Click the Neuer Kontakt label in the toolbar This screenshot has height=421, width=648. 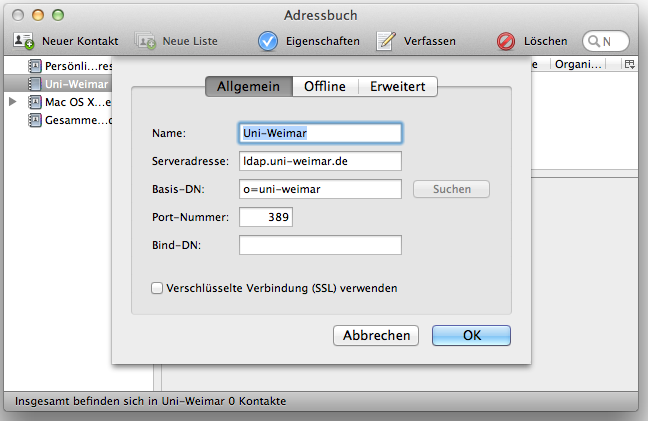pos(80,41)
